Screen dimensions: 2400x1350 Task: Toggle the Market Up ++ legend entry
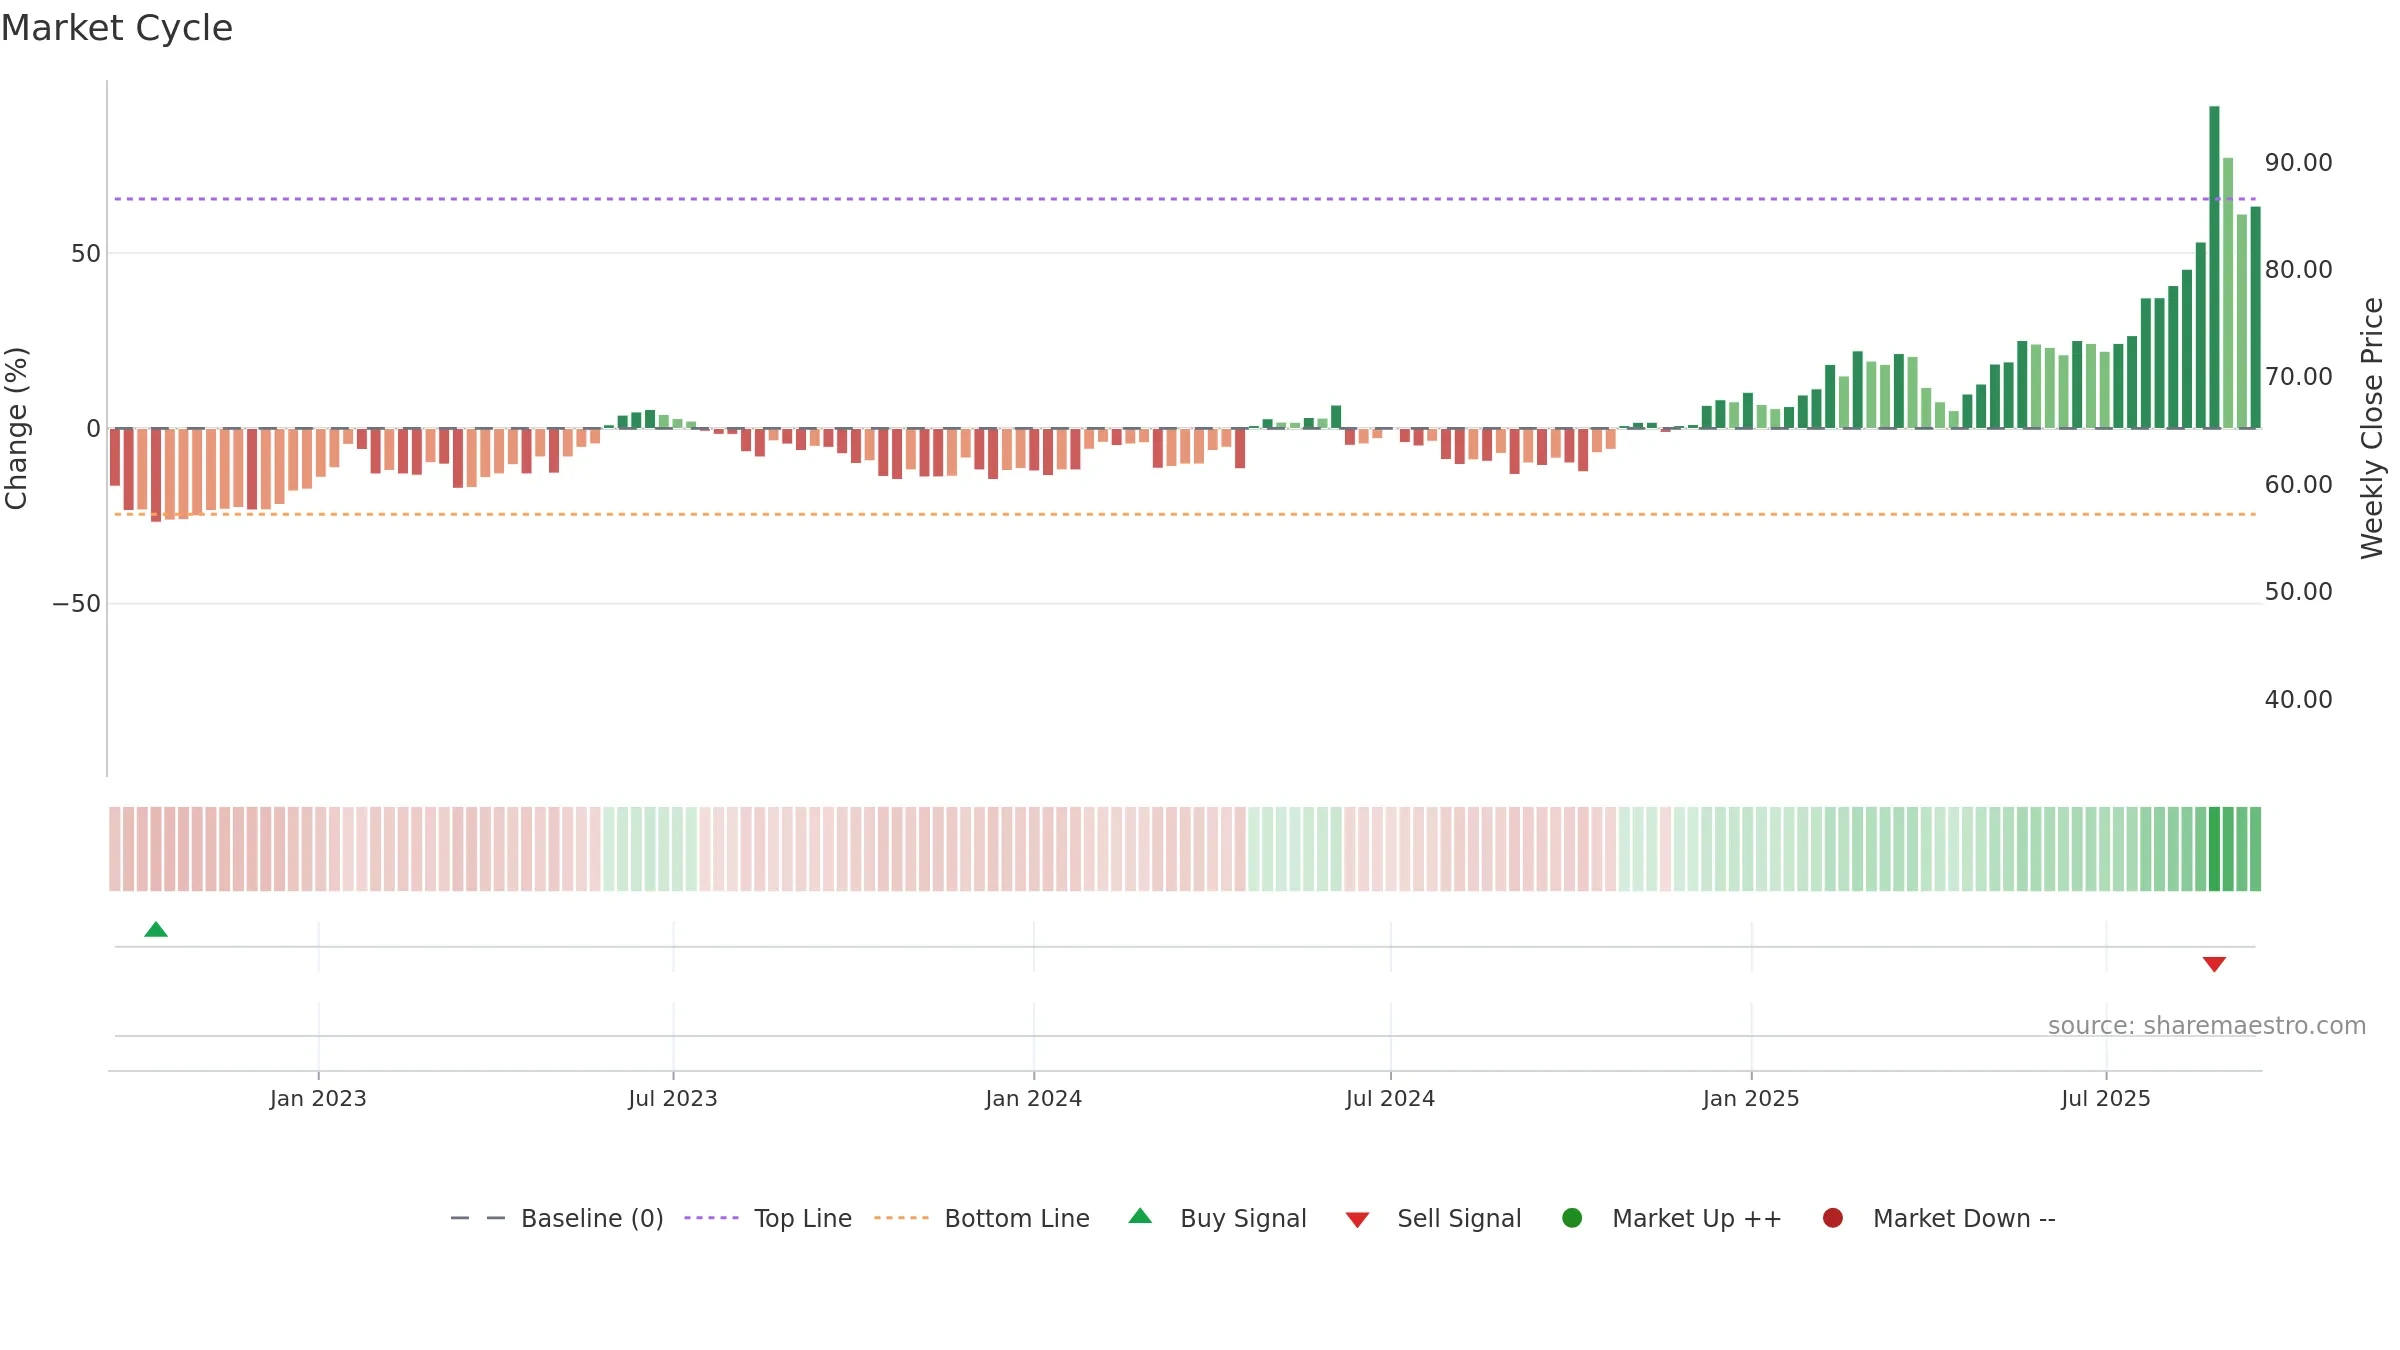pyautogui.click(x=1672, y=1218)
